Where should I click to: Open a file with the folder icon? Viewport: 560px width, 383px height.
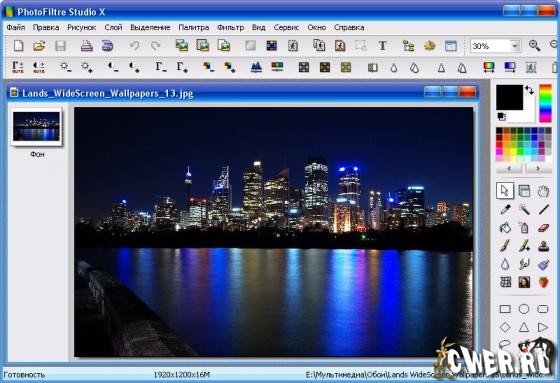[x=39, y=46]
